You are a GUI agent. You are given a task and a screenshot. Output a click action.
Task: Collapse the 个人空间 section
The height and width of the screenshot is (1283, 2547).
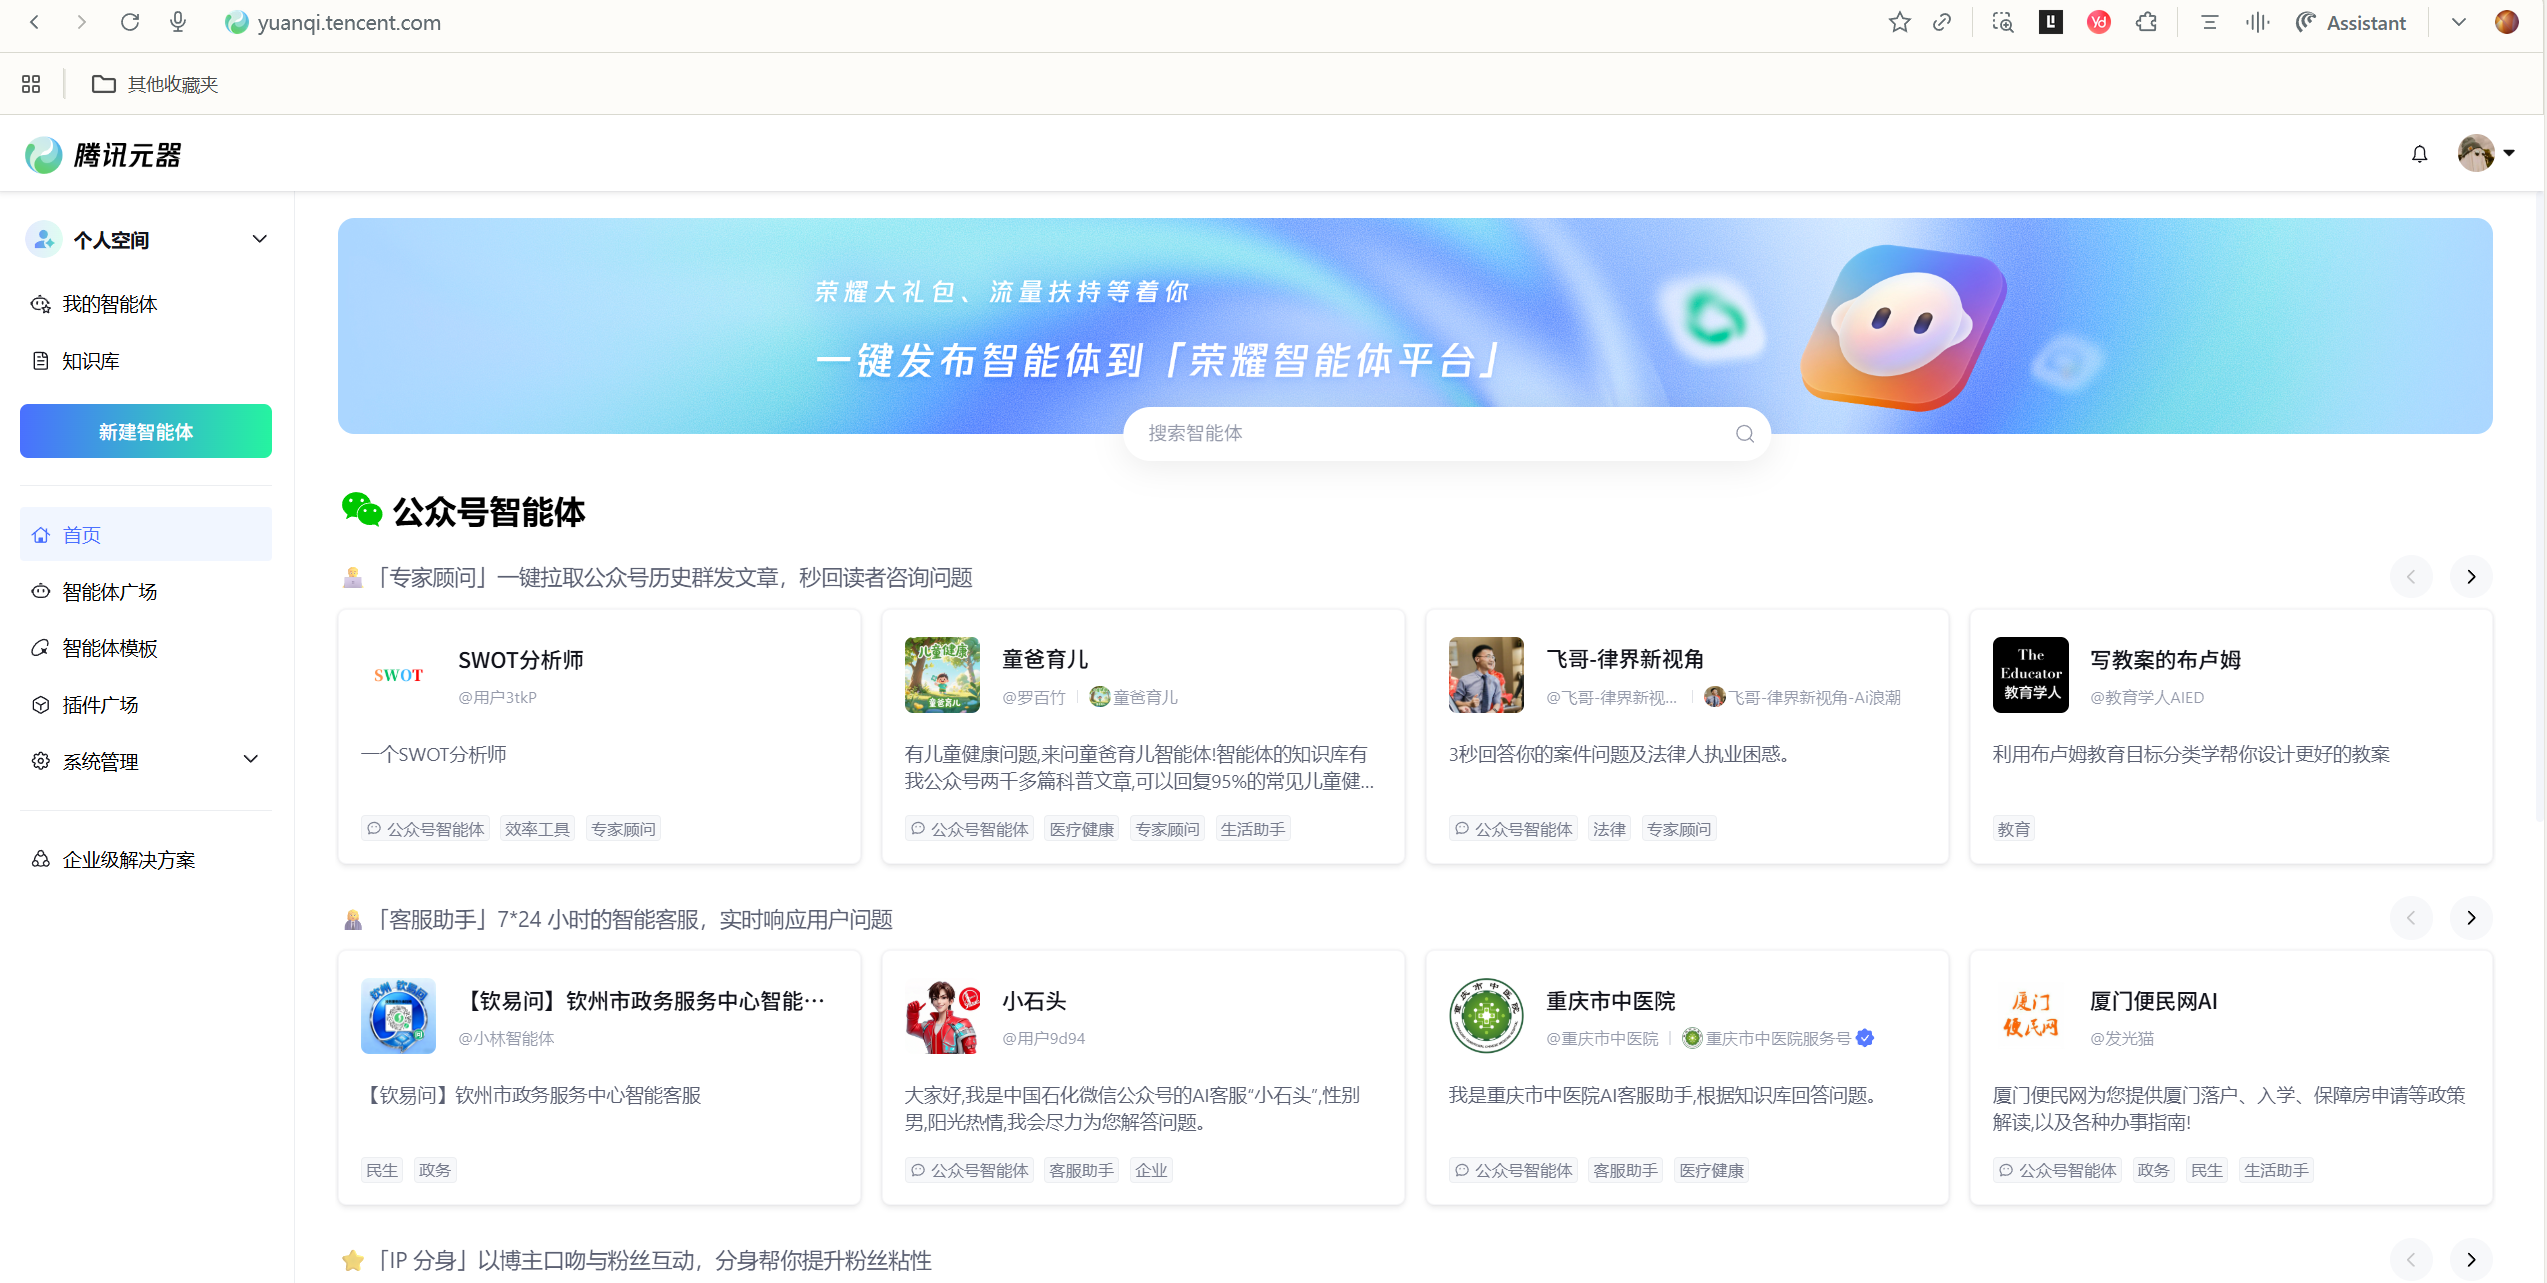click(260, 239)
